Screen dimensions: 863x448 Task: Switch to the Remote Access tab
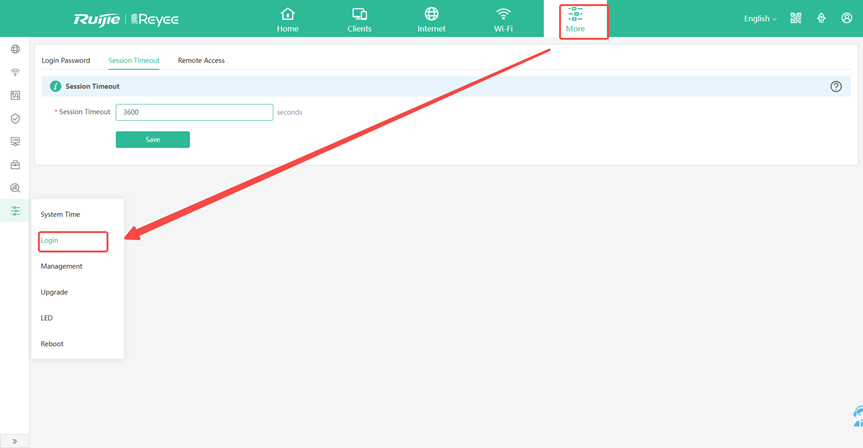pyautogui.click(x=201, y=61)
